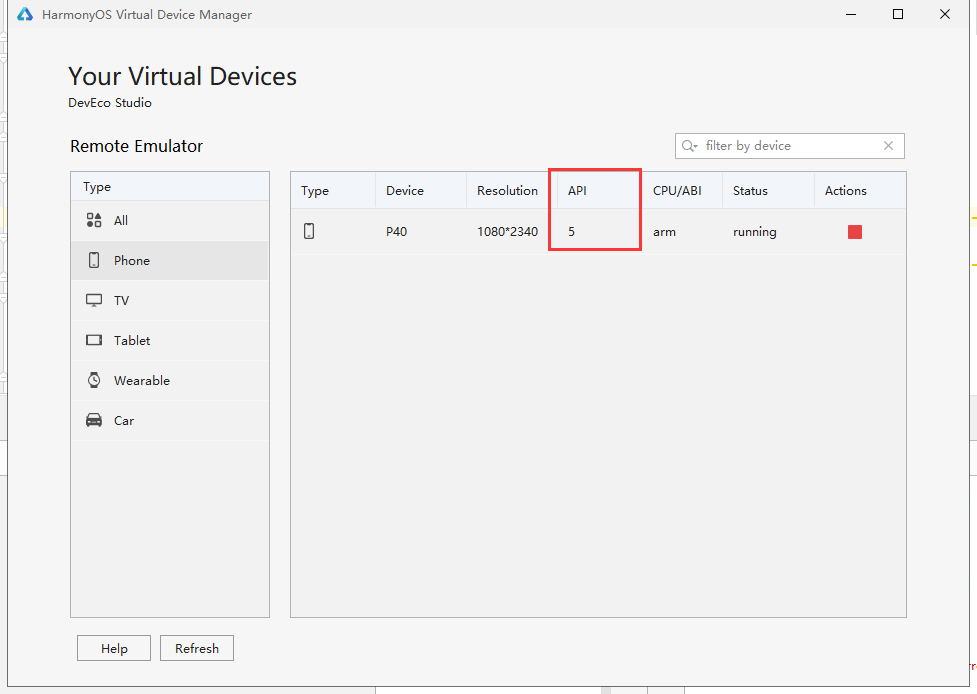
Task: Clear the device filter with the X
Action: pos(888,146)
